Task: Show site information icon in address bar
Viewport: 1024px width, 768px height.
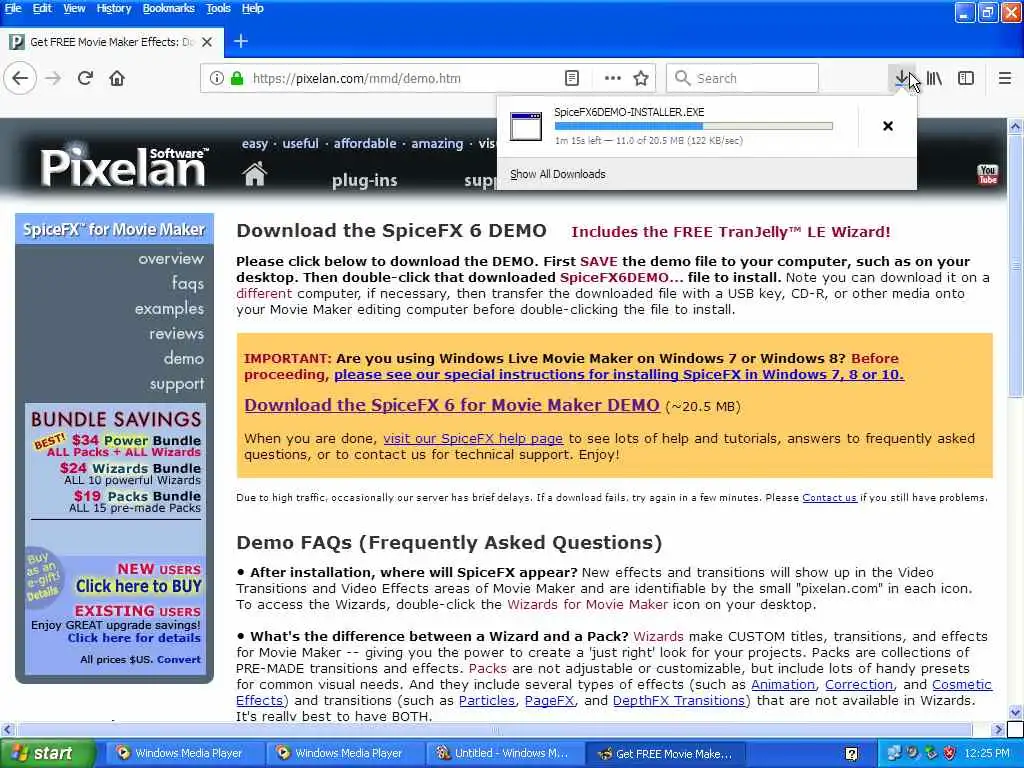Action: (x=216, y=78)
